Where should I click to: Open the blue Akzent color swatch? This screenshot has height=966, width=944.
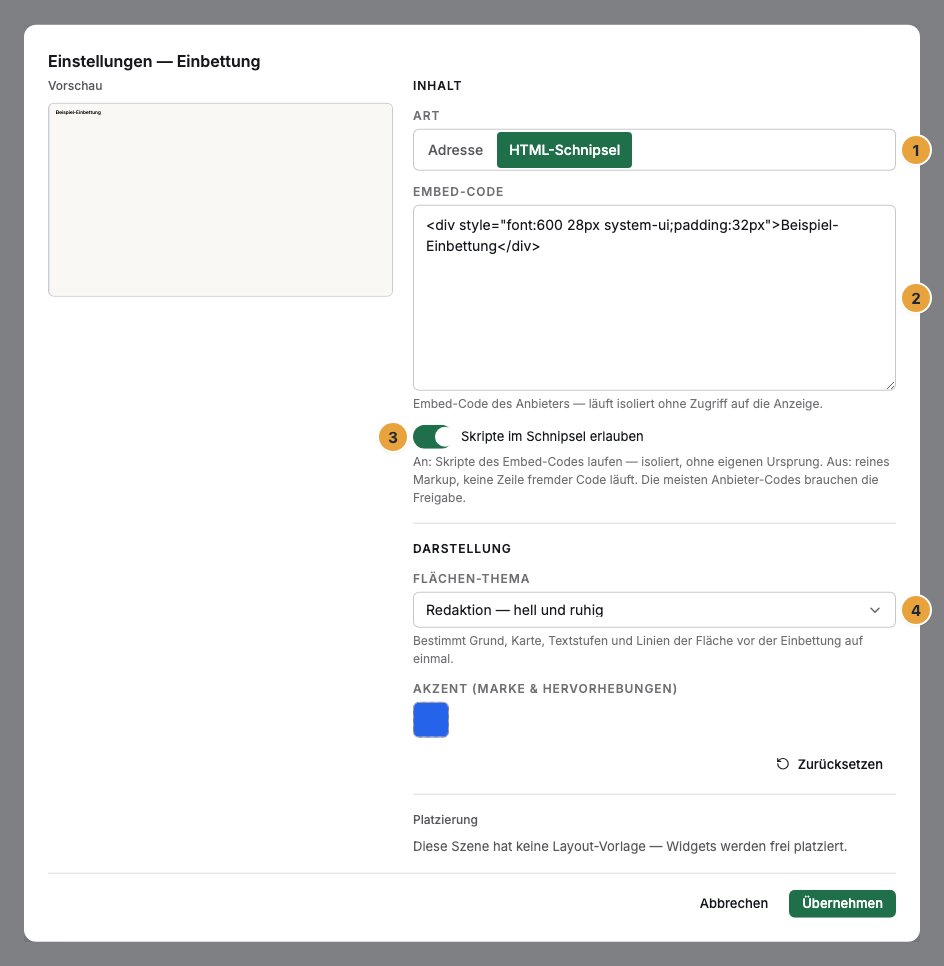coord(431,720)
